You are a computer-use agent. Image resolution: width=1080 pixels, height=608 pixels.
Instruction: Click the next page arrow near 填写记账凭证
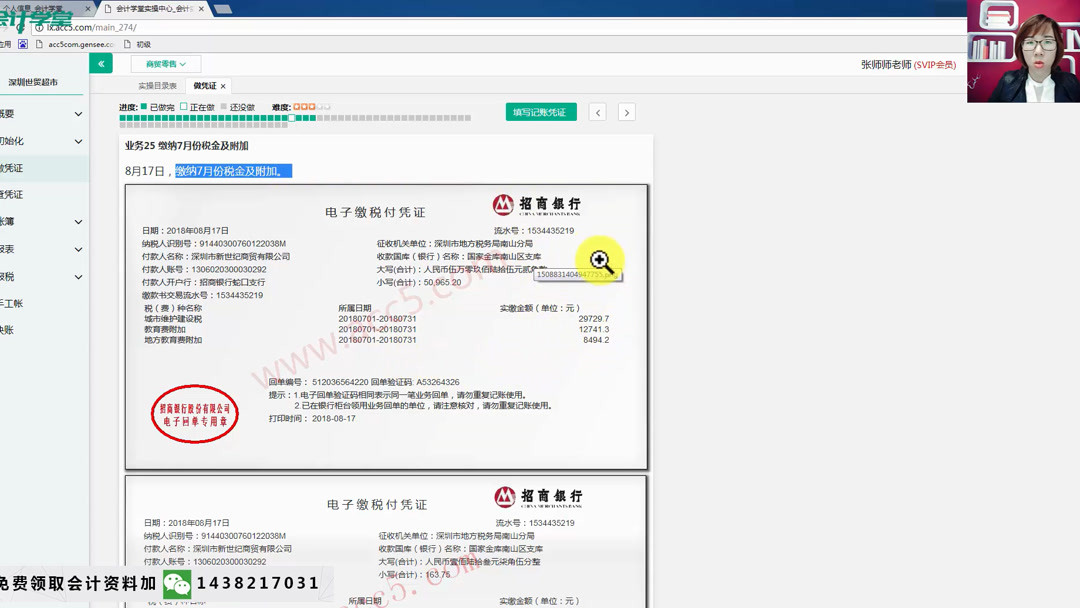(x=626, y=112)
